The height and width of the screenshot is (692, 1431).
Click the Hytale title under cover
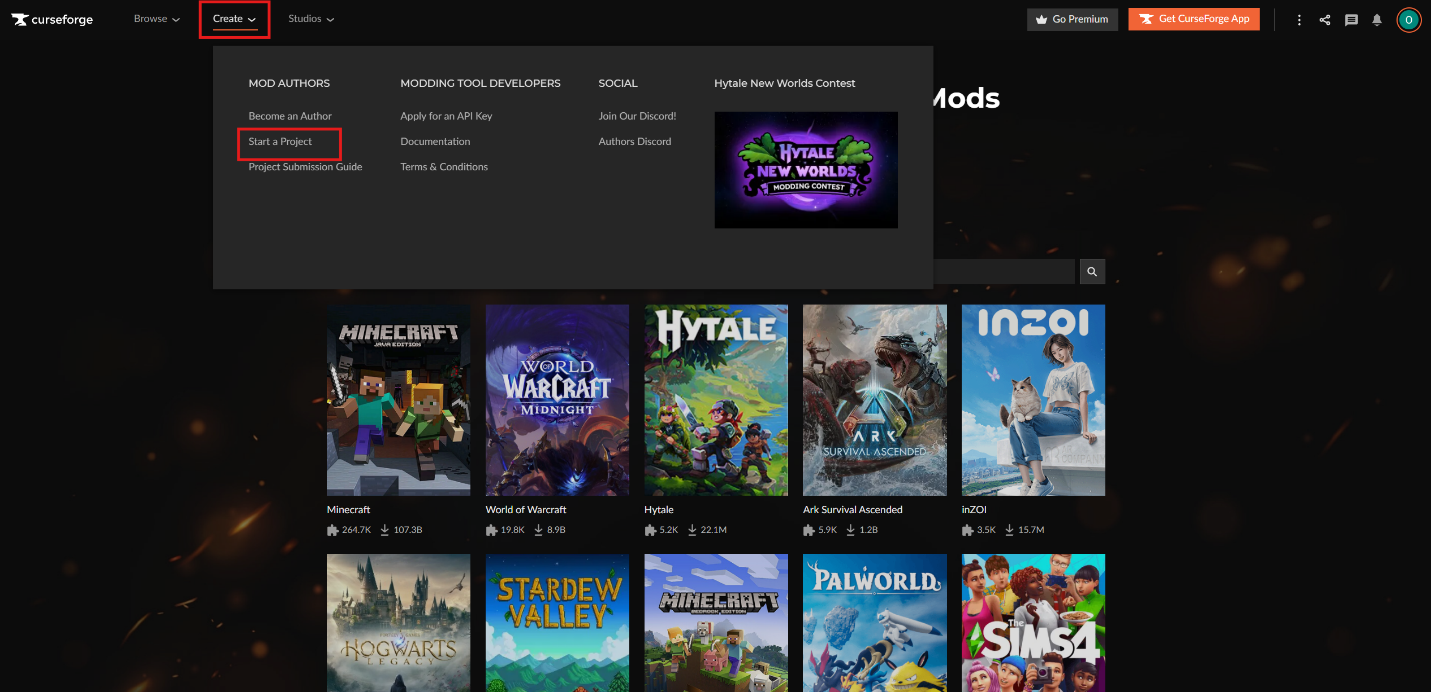[x=659, y=510]
